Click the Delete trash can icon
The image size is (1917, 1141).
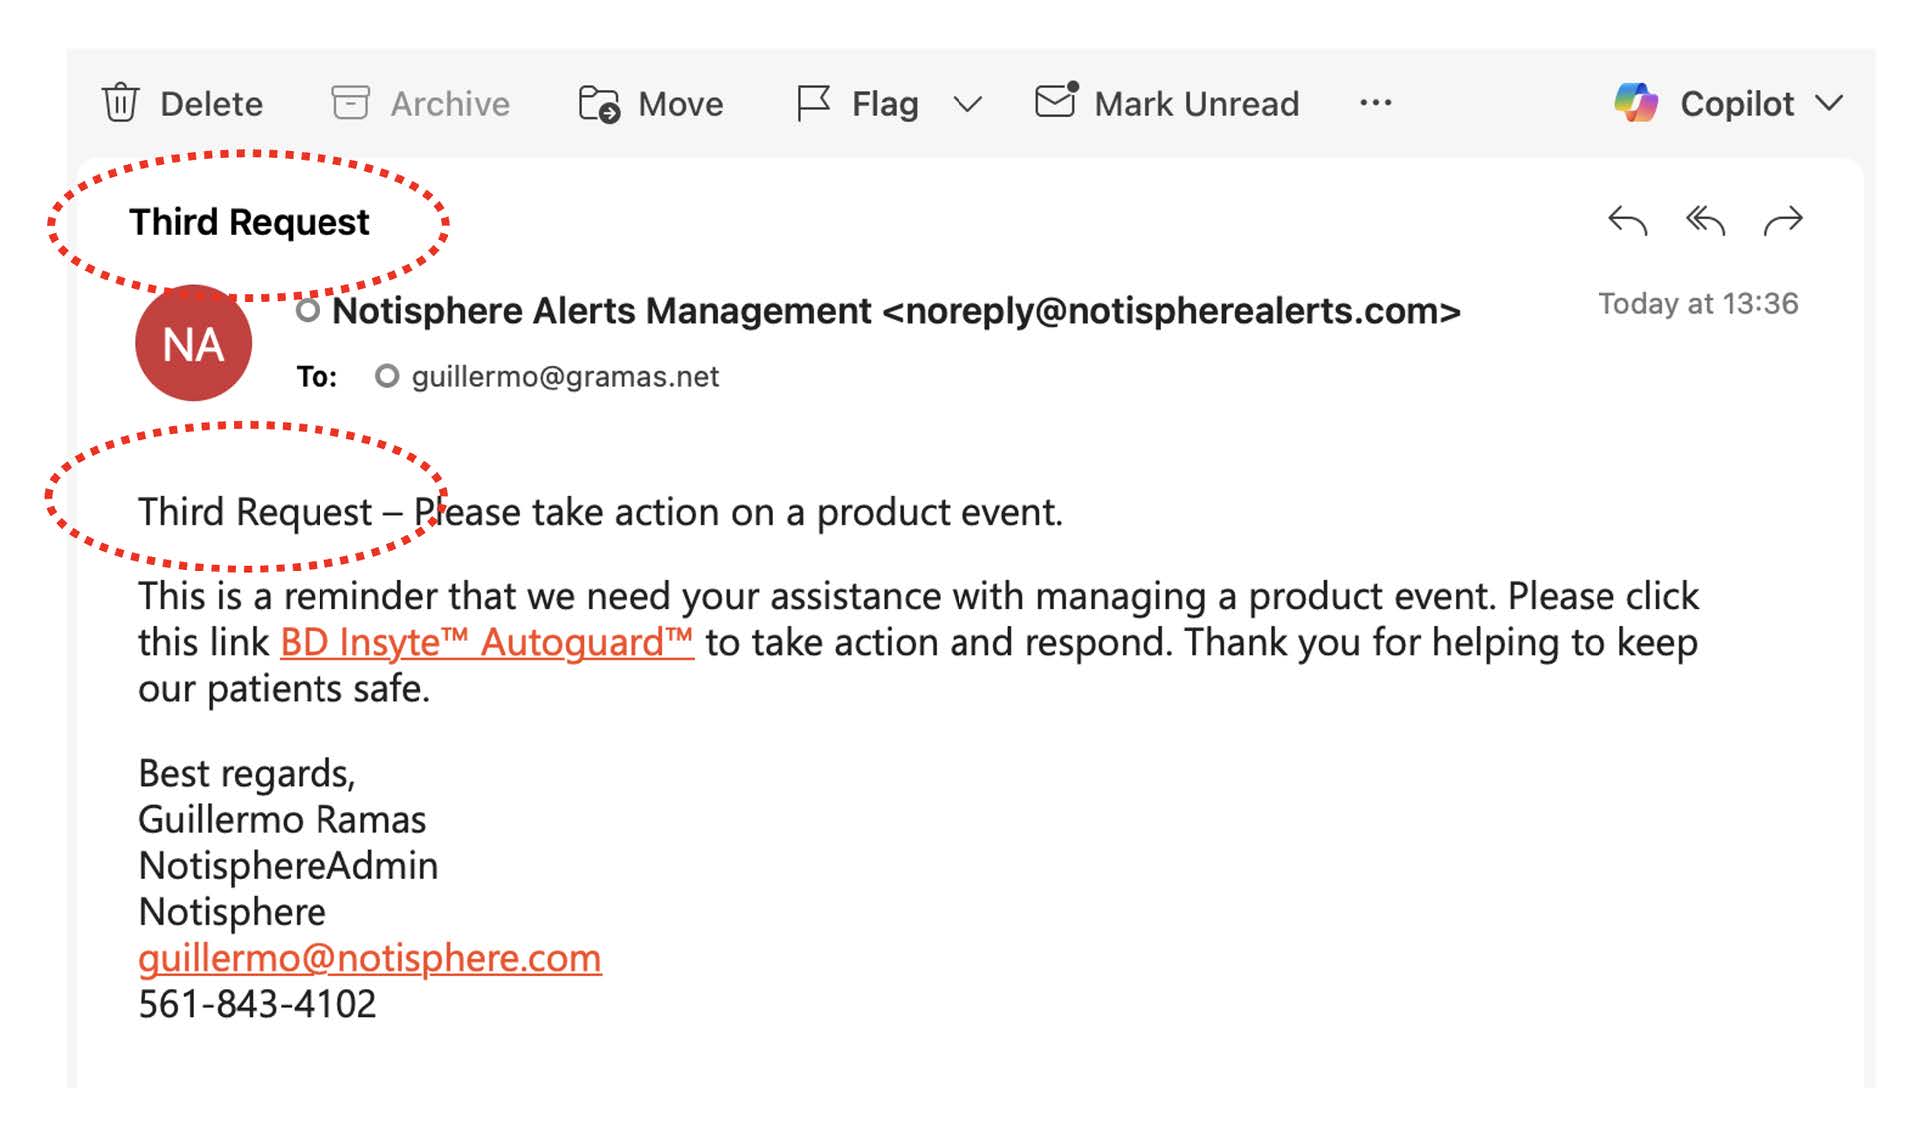tap(121, 103)
